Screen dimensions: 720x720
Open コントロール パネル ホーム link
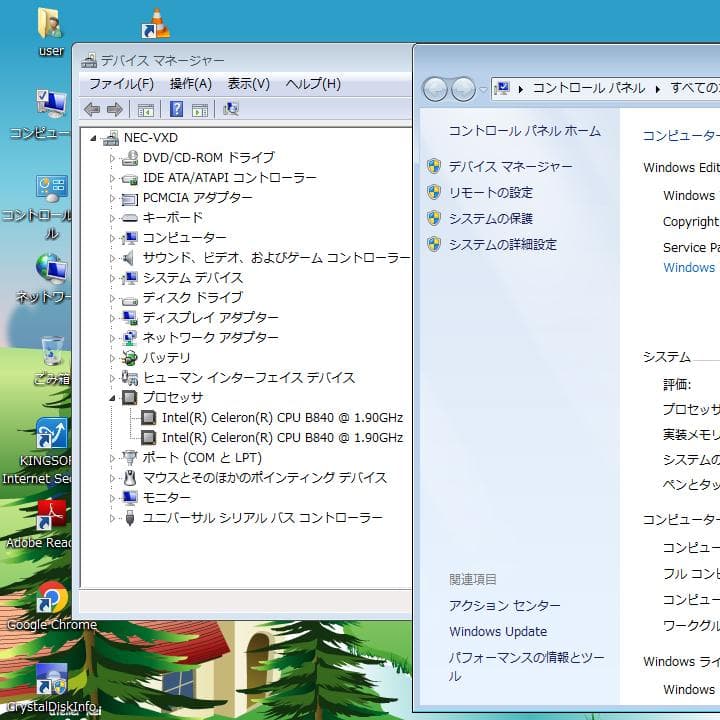(524, 131)
